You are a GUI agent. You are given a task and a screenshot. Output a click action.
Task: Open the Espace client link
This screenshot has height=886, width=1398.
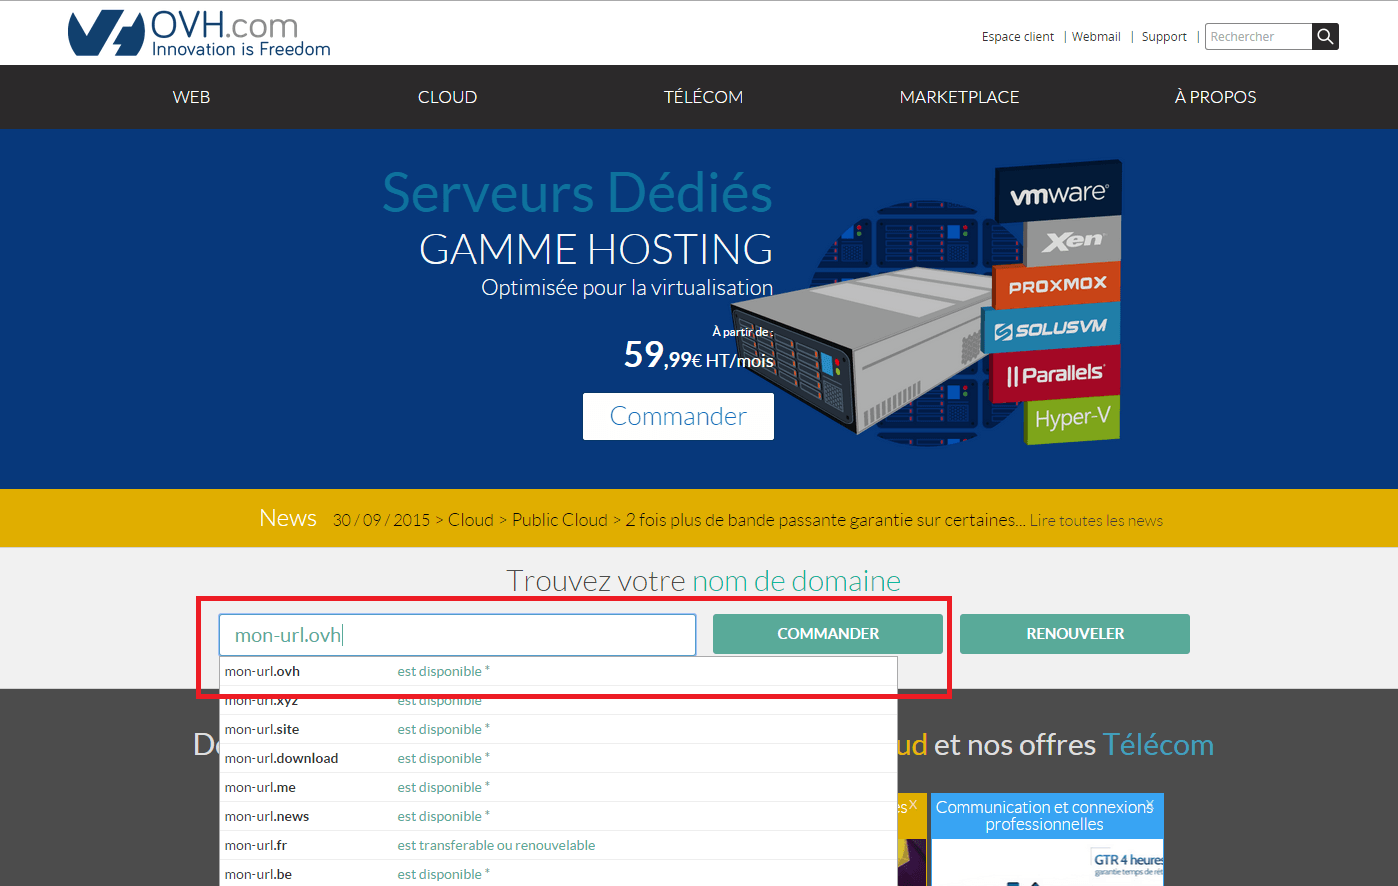[1017, 37]
